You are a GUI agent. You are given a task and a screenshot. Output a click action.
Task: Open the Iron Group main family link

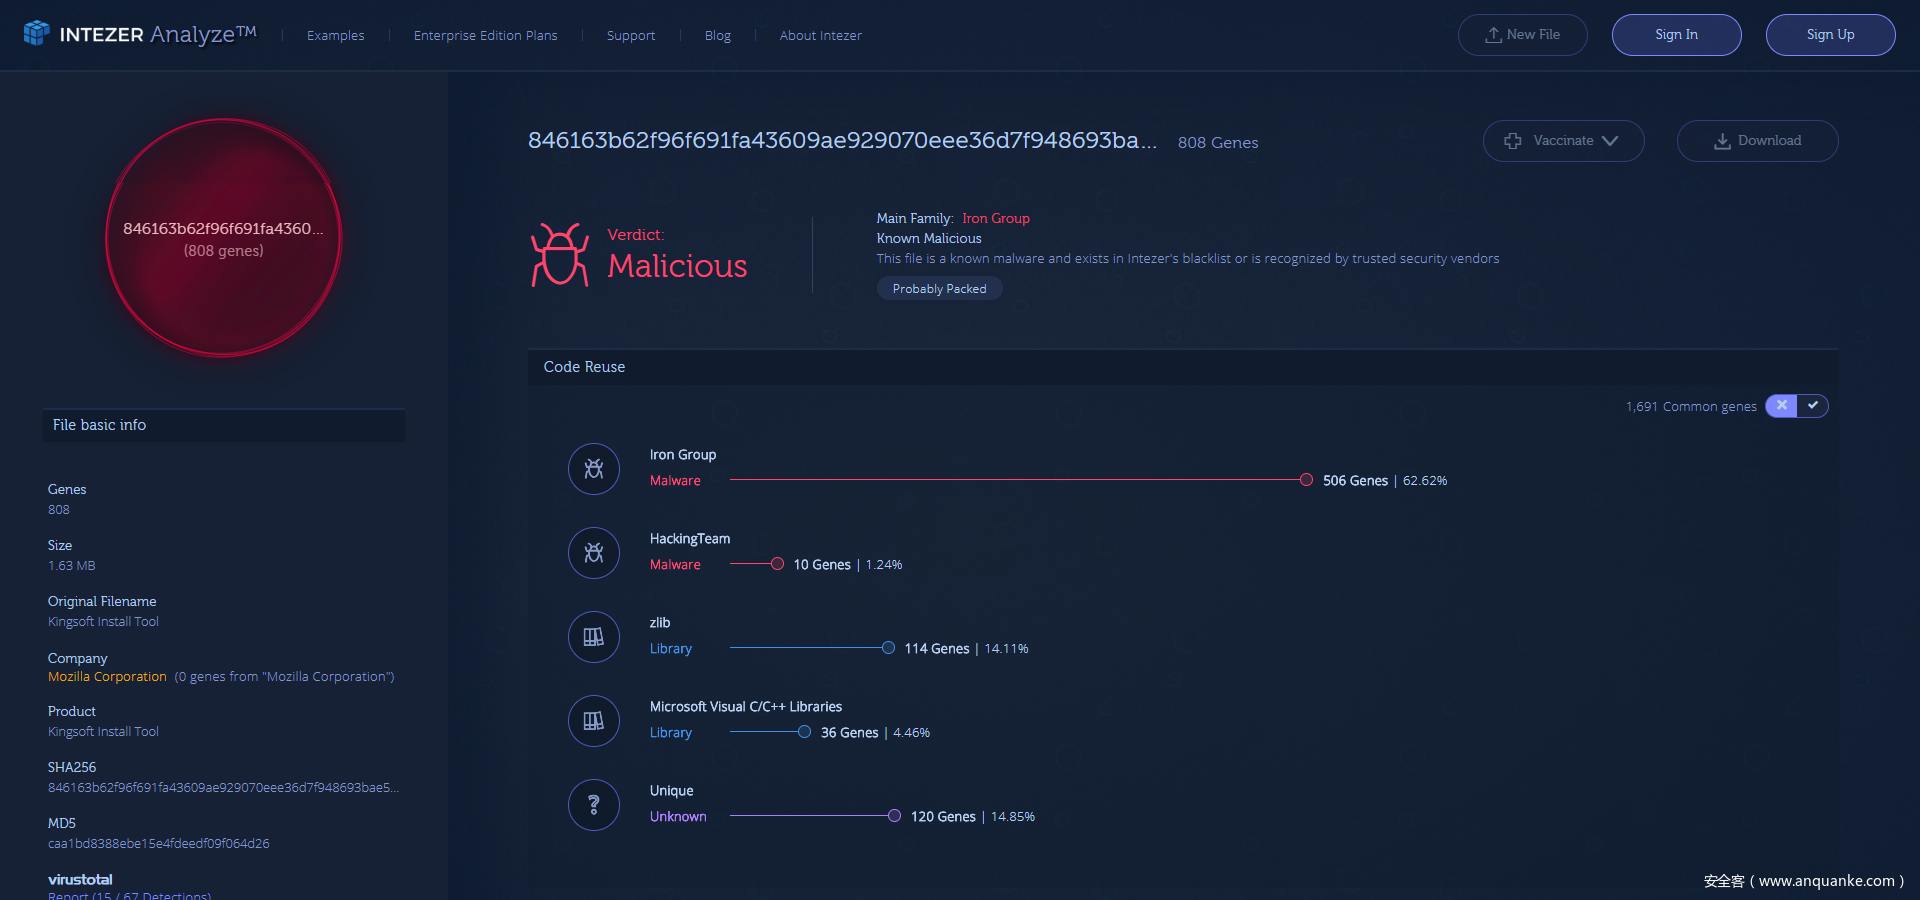(995, 218)
